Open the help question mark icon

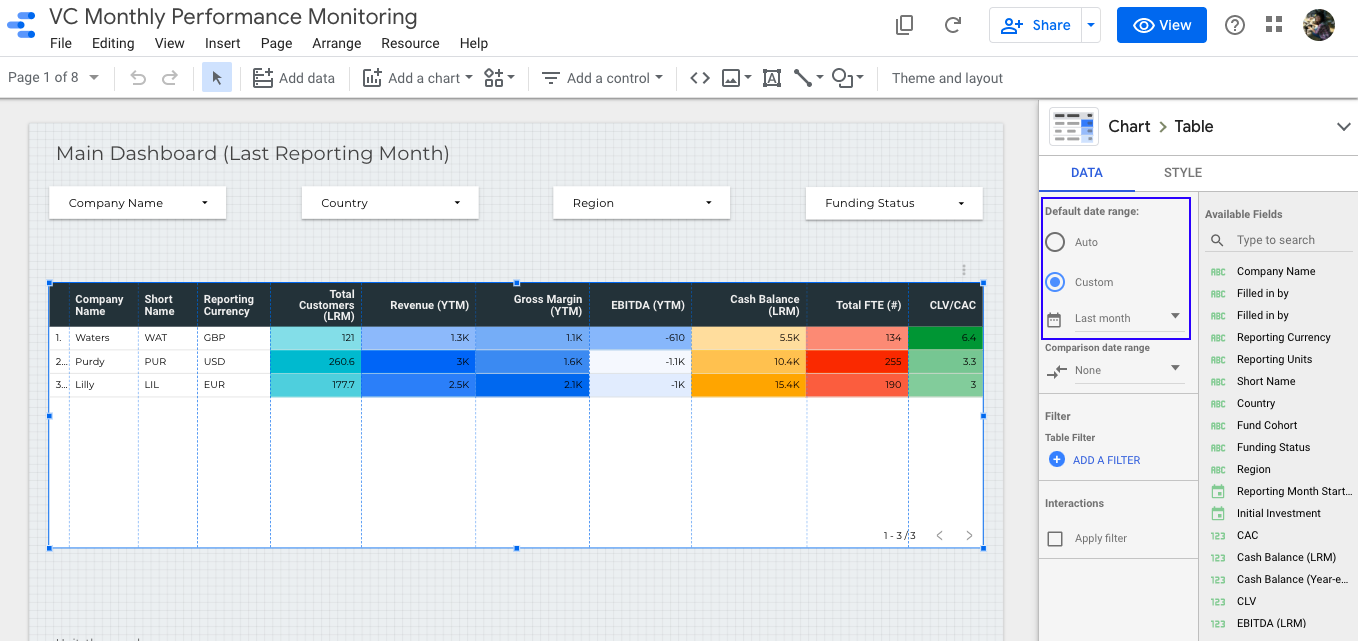1235,25
